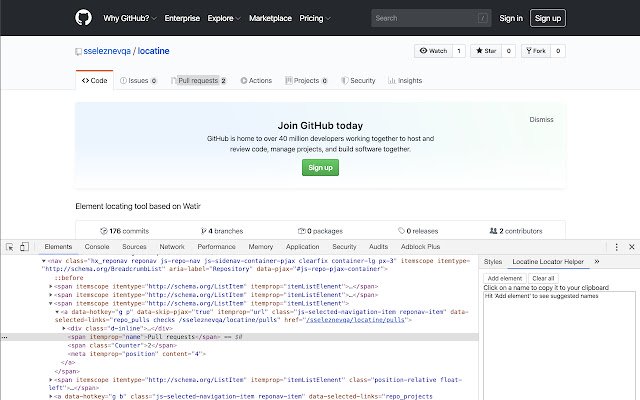Open the Audits tab
Screen dimensions: 640x400
[x=378, y=247]
